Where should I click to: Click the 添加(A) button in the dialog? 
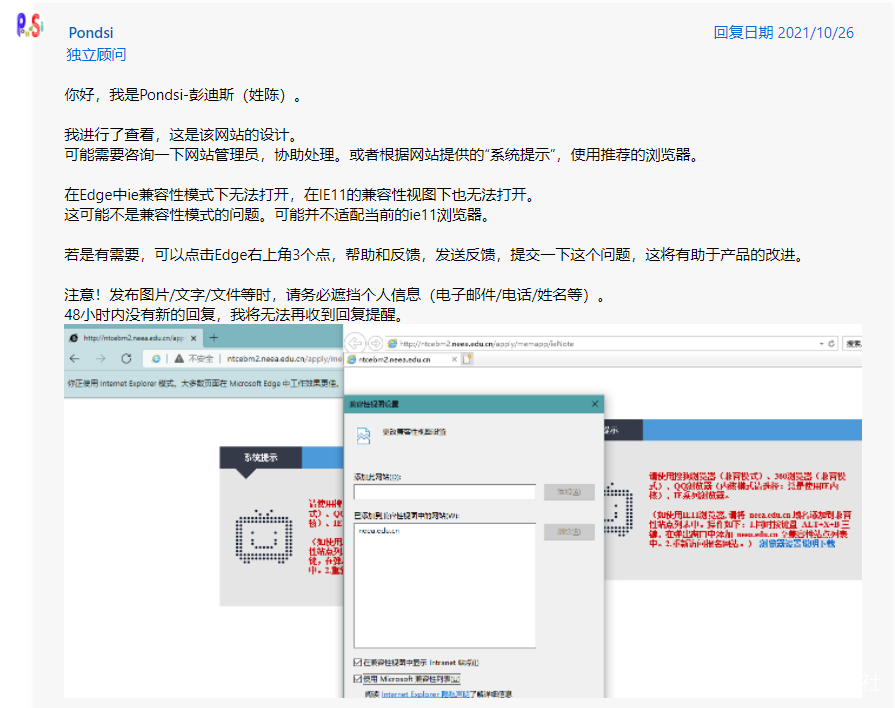pyautogui.click(x=569, y=492)
